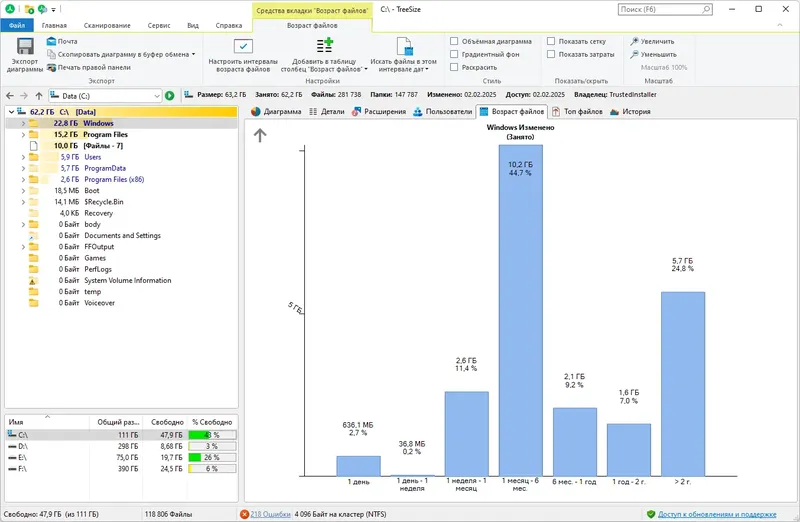Click Добавить в таблицу столбец icon

point(324,45)
